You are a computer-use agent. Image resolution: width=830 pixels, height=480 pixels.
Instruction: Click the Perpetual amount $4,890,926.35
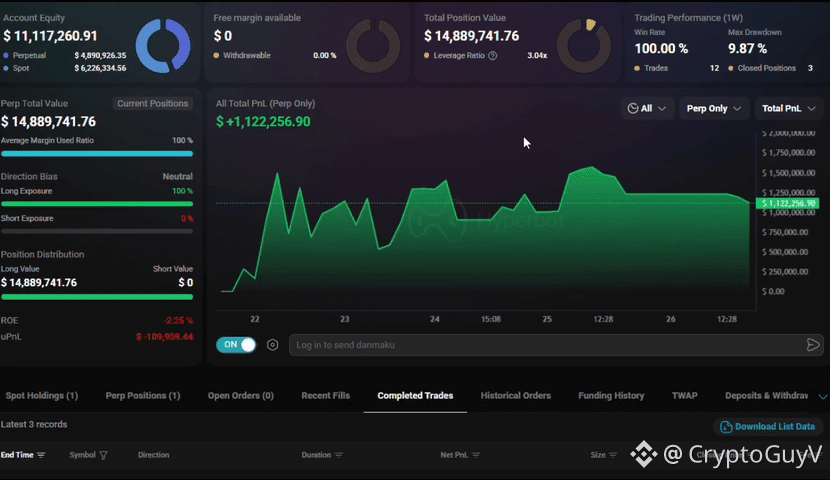coord(100,56)
